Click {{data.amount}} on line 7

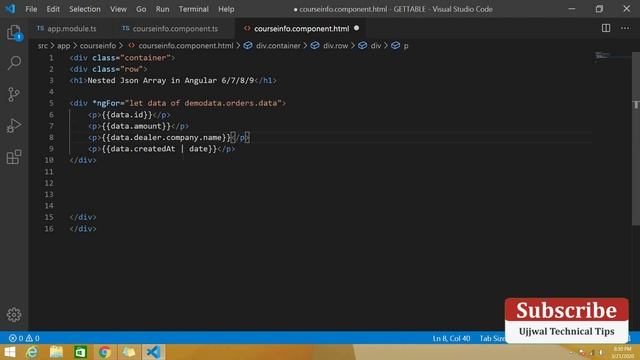[x=136, y=126]
